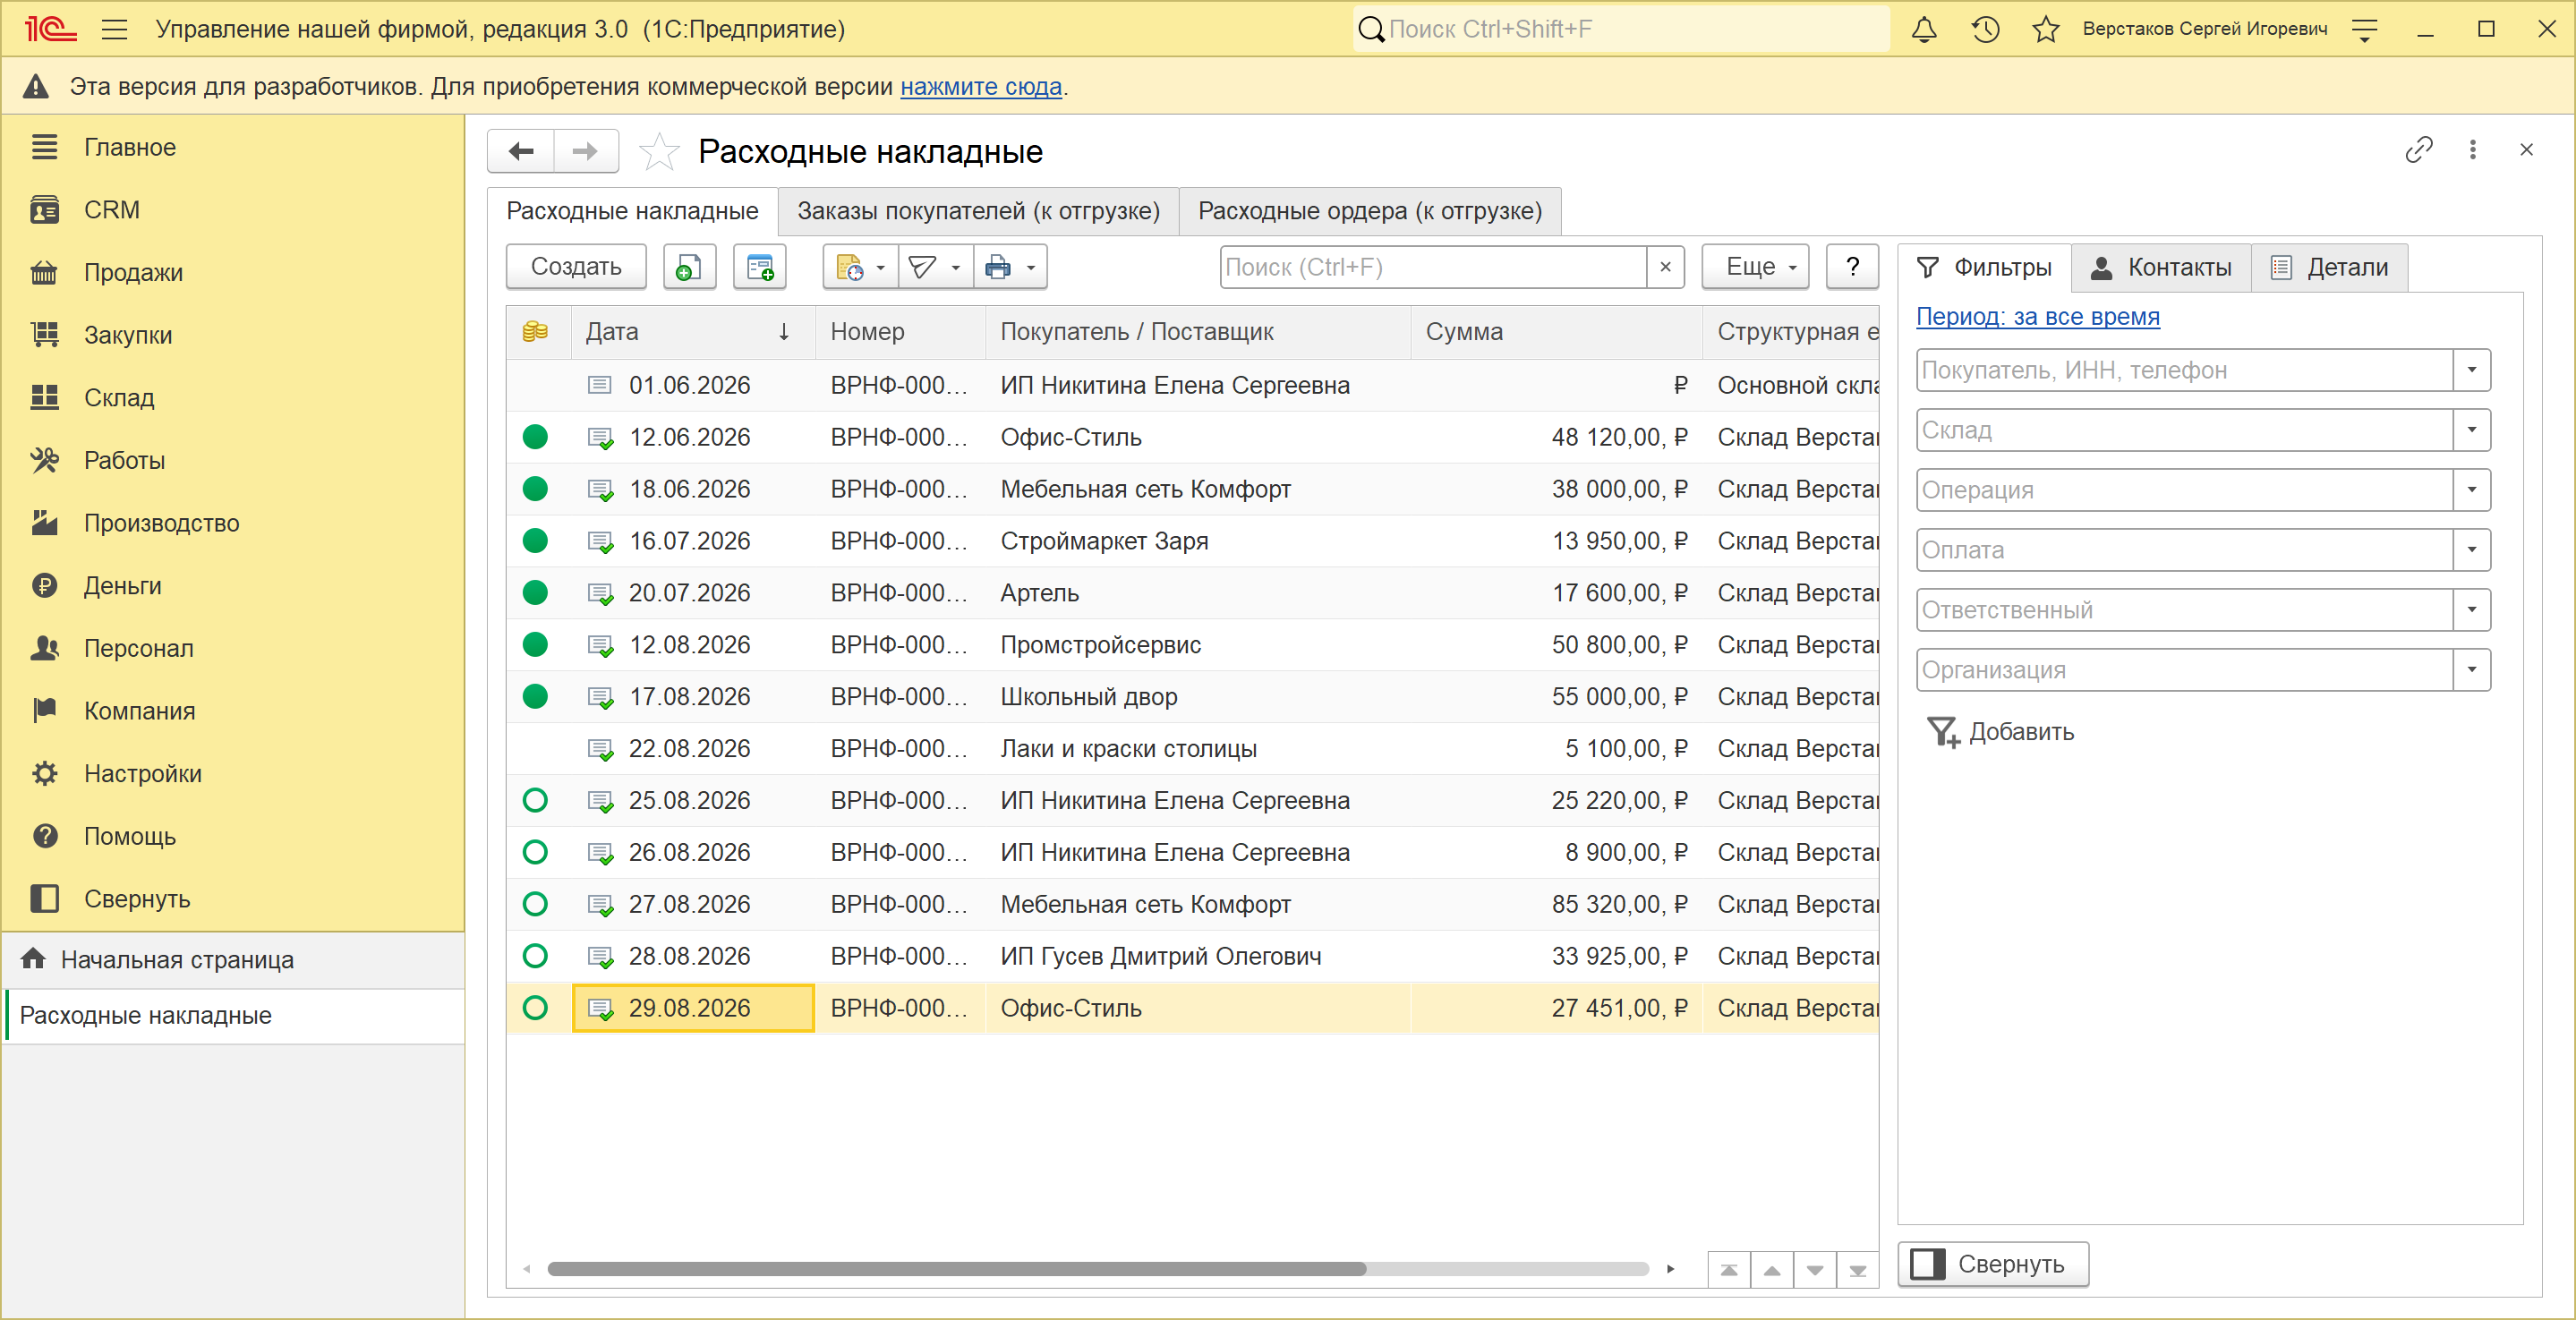This screenshot has width=2576, height=1320.
Task: Select the Лаки и краски столицы row
Action: pos(1192,749)
